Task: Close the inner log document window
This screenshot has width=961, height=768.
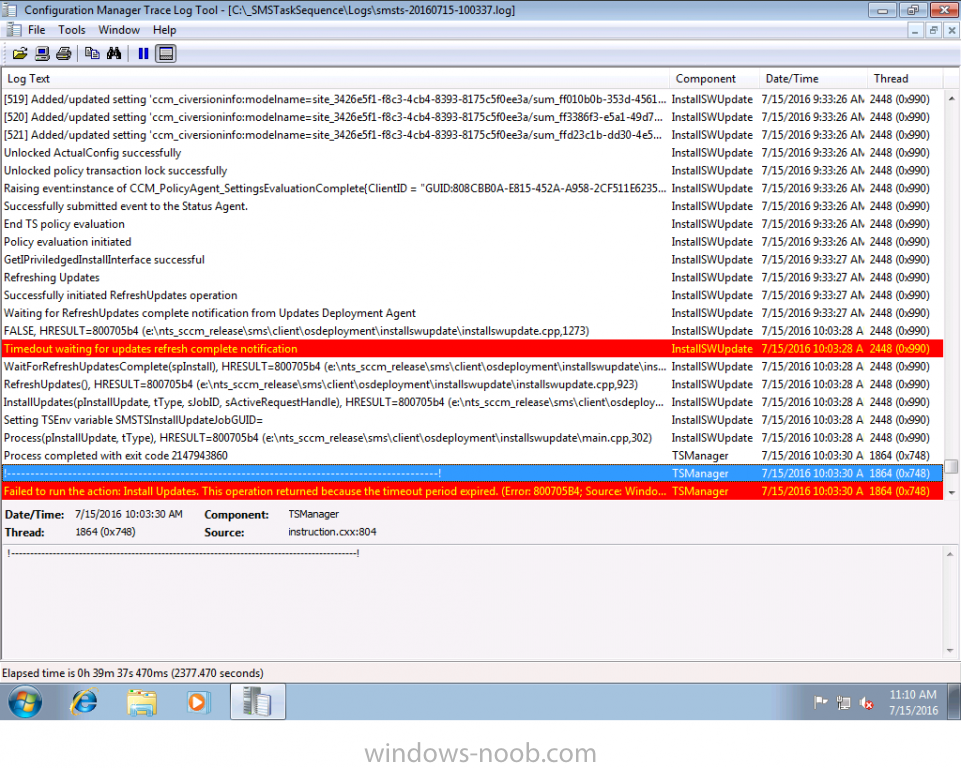Action: (952, 30)
